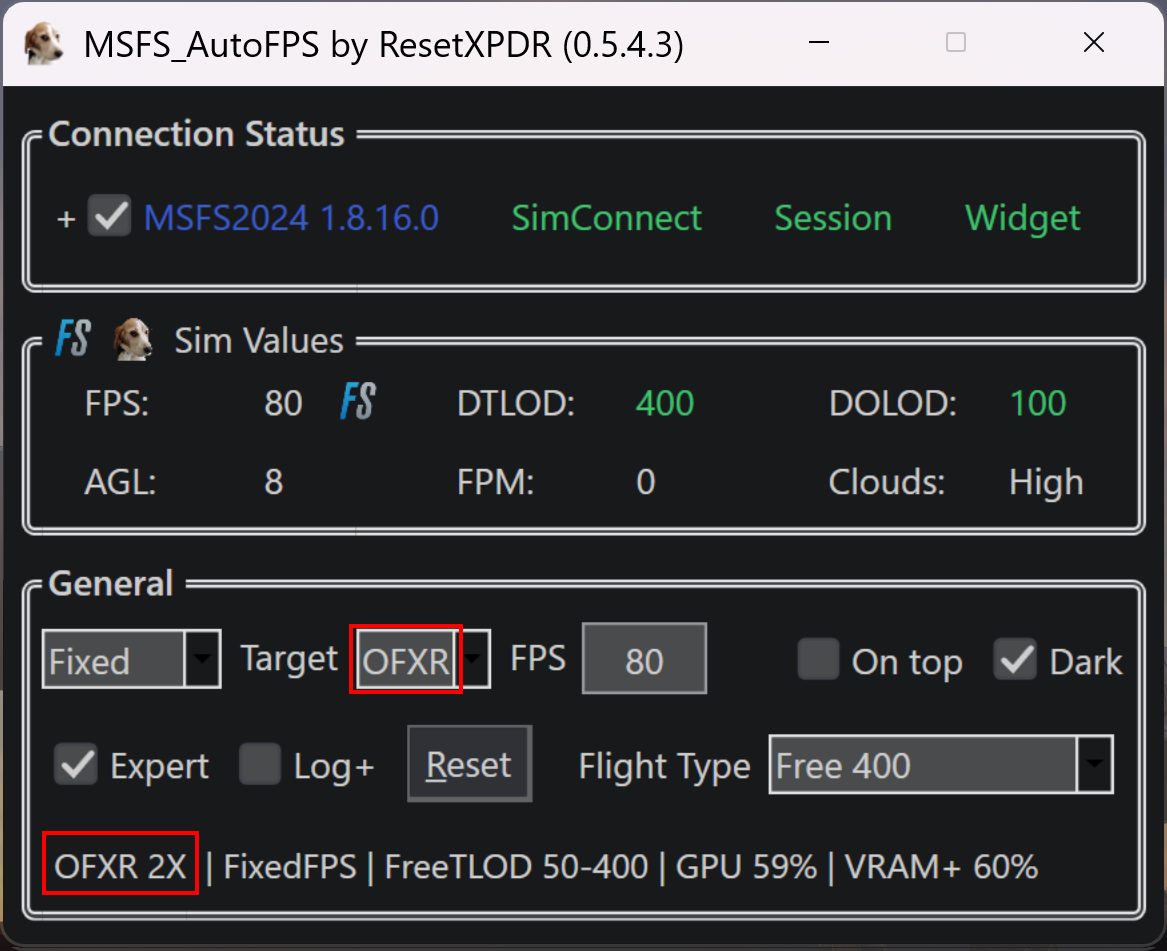Click the FS icon next to FPS value
This screenshot has height=951, width=1167.
(x=358, y=401)
